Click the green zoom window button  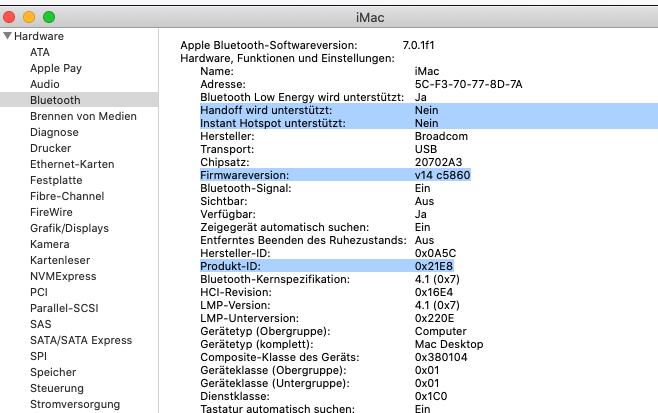pos(49,17)
